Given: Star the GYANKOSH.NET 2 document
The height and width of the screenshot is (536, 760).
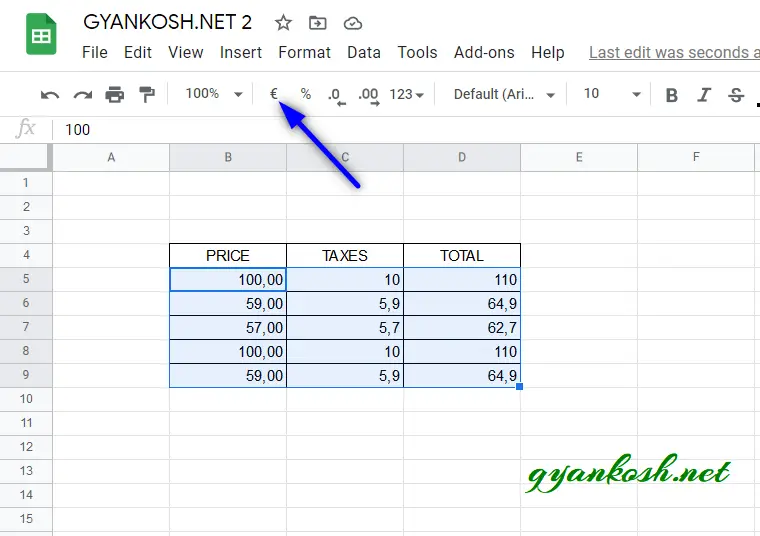Looking at the screenshot, I should [283, 23].
